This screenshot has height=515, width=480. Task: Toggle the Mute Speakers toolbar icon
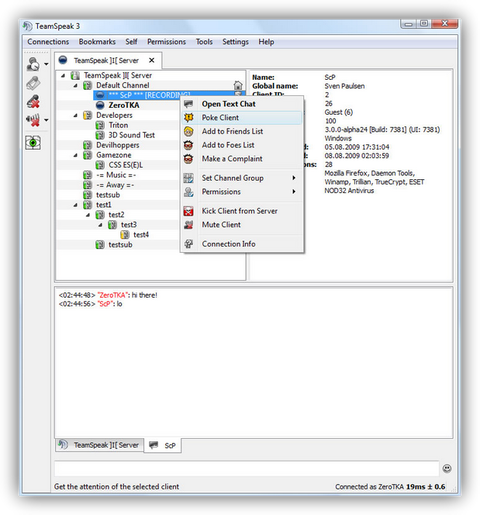point(33,120)
